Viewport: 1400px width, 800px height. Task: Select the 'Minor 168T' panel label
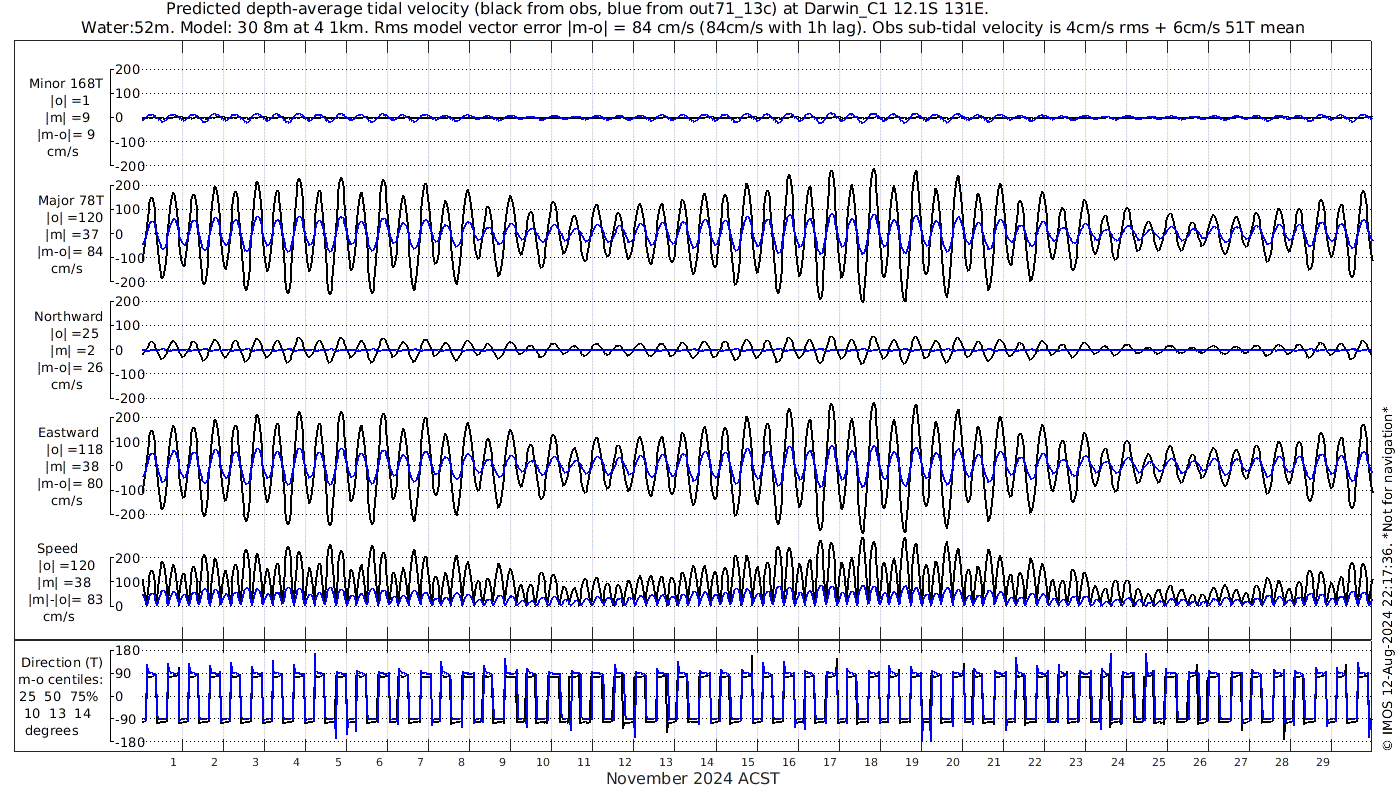click(66, 84)
